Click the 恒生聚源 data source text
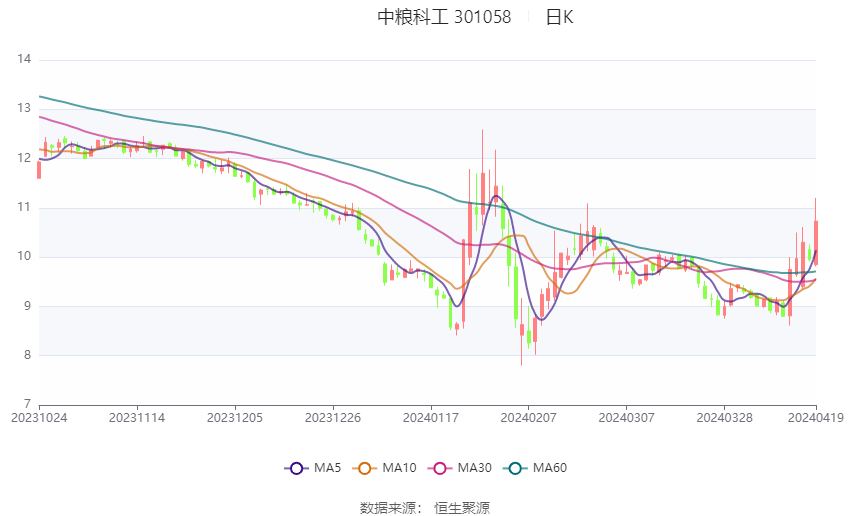 pos(462,508)
